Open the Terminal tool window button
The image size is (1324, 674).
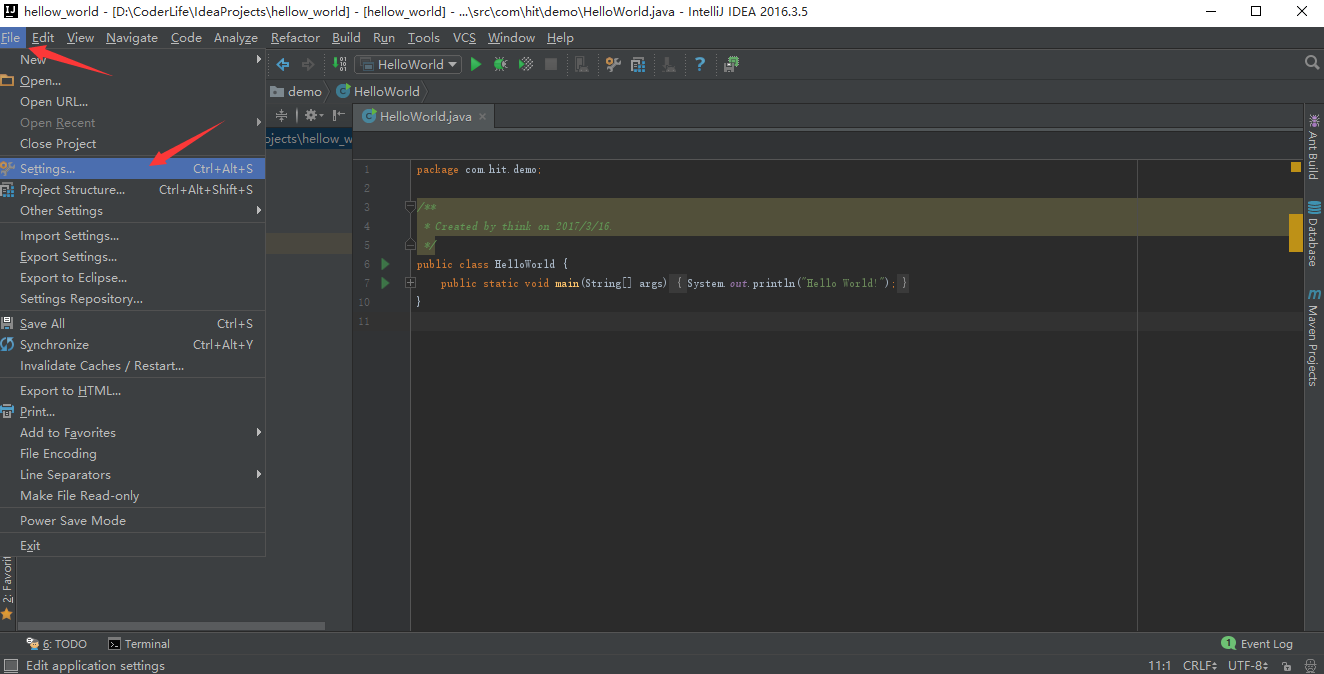[139, 644]
